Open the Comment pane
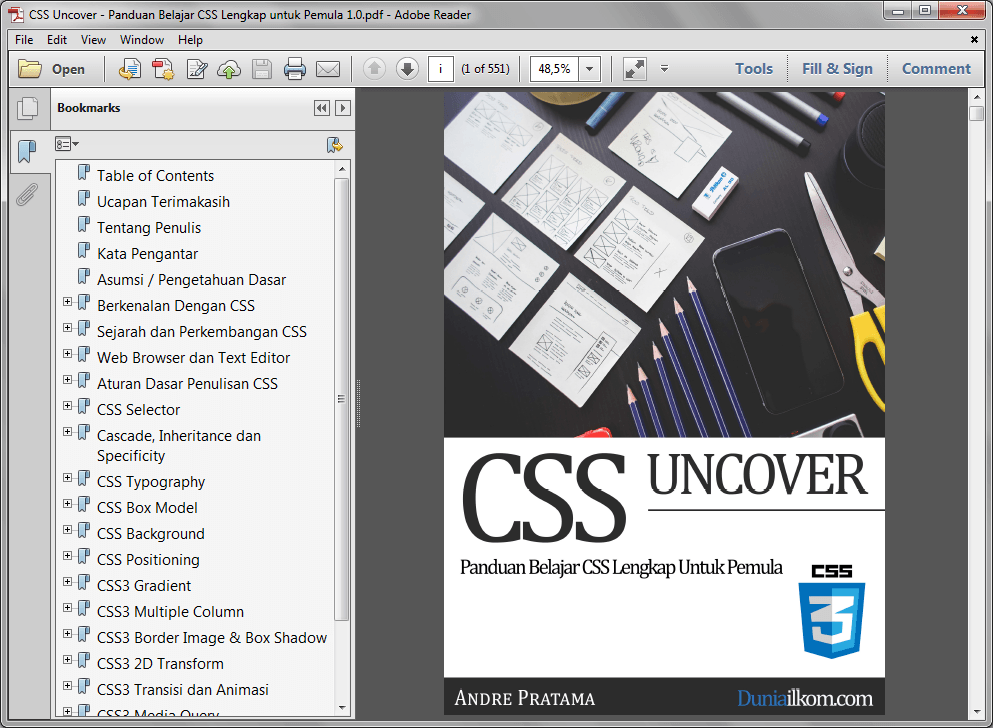This screenshot has height=728, width=993. [936, 68]
